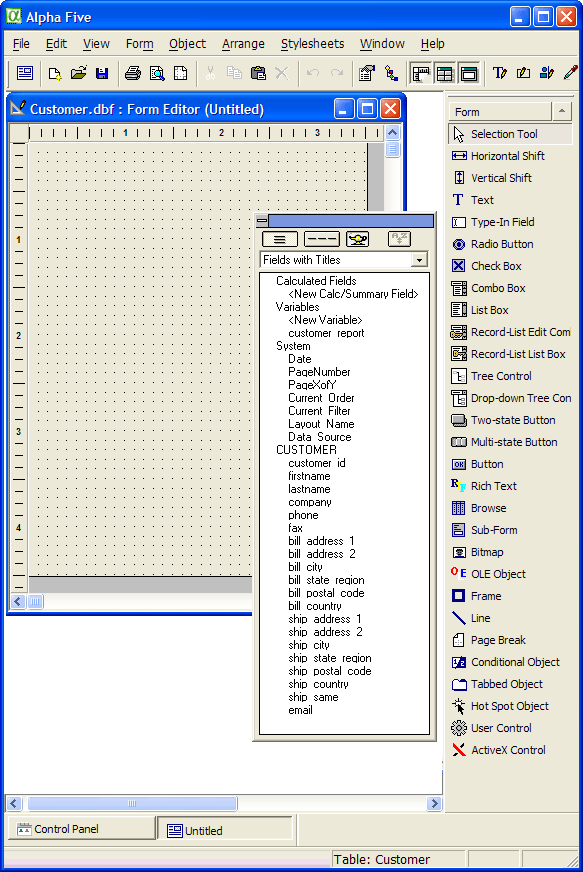Image resolution: width=583 pixels, height=872 pixels.
Task: Toggle the rulers toolbar button
Action: coord(421,73)
